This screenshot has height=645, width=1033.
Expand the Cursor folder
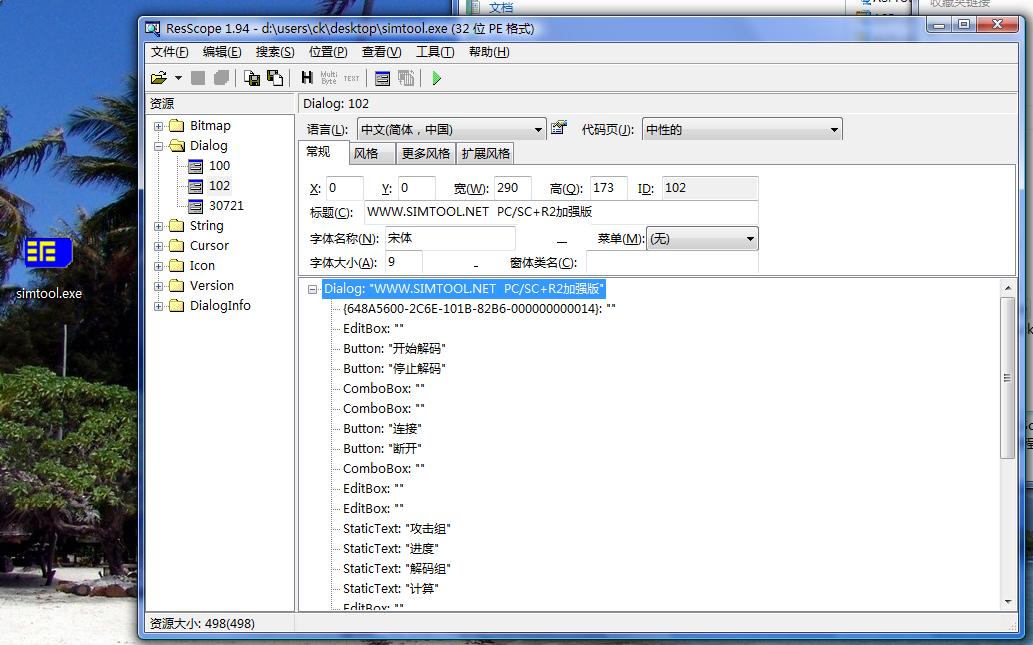click(x=158, y=246)
